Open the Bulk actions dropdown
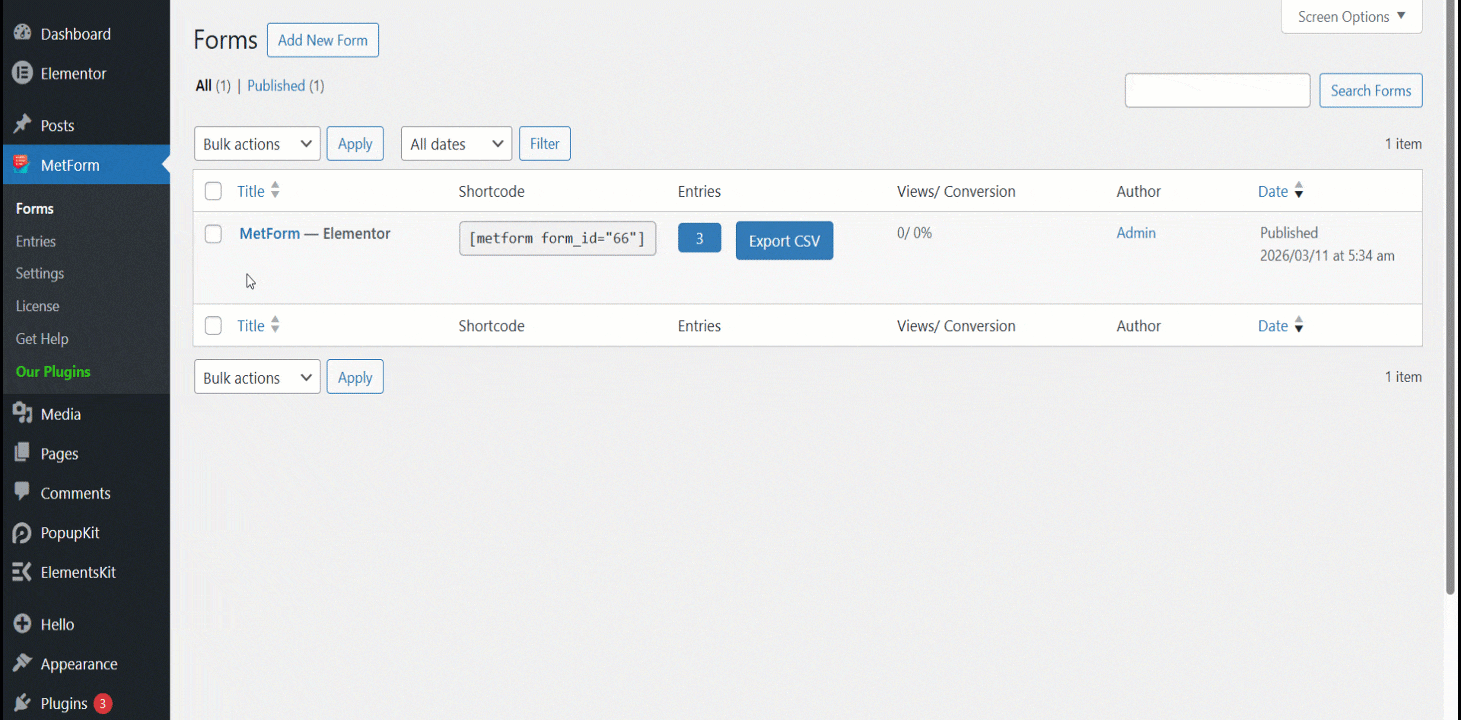 click(256, 143)
